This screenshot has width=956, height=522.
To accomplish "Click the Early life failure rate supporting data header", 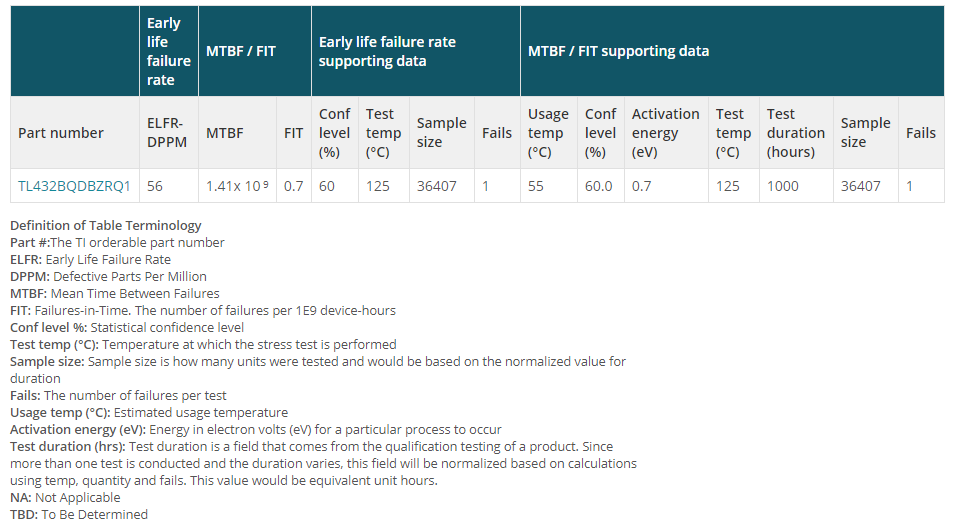I will tap(416, 51).
